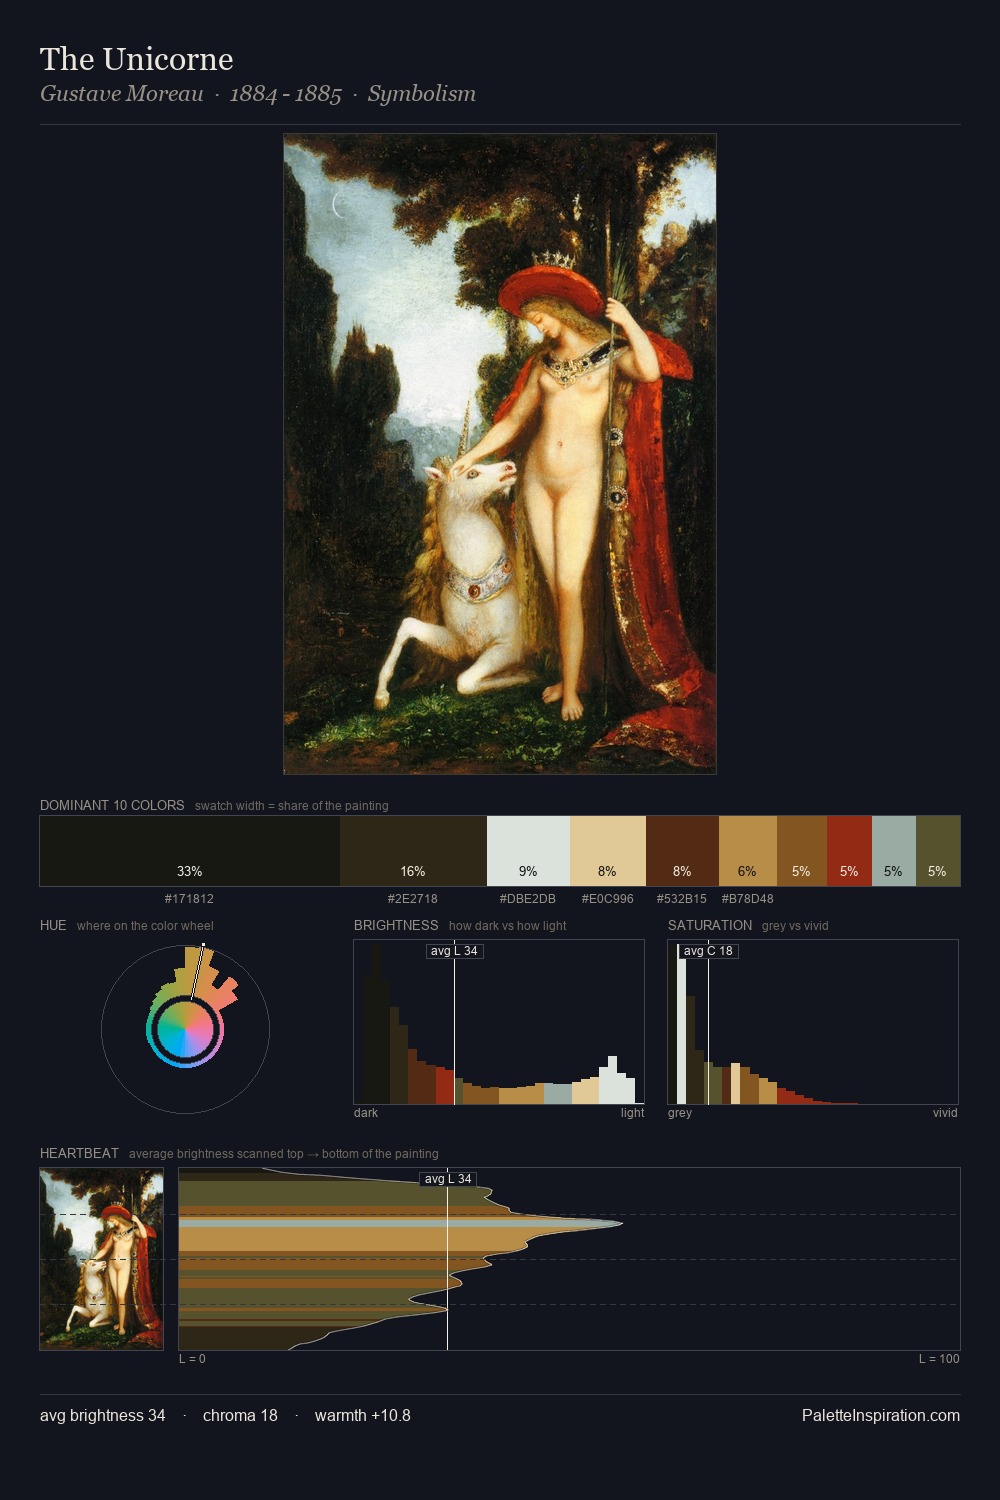
Task: Click the "light" axis label
Action: [632, 1113]
